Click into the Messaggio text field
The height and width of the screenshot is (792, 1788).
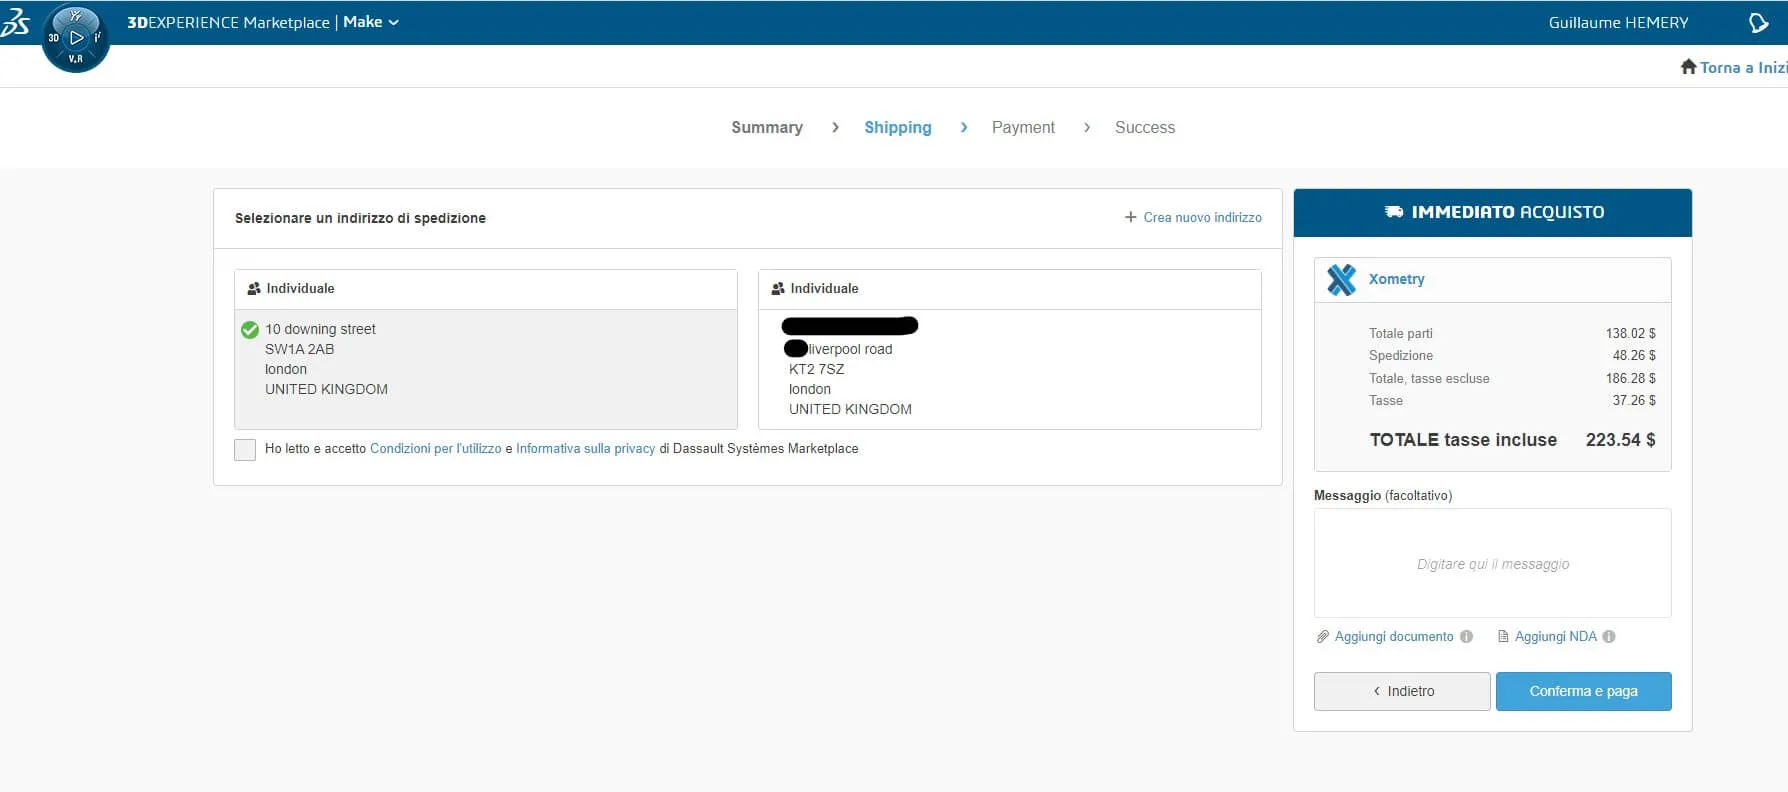(x=1492, y=564)
